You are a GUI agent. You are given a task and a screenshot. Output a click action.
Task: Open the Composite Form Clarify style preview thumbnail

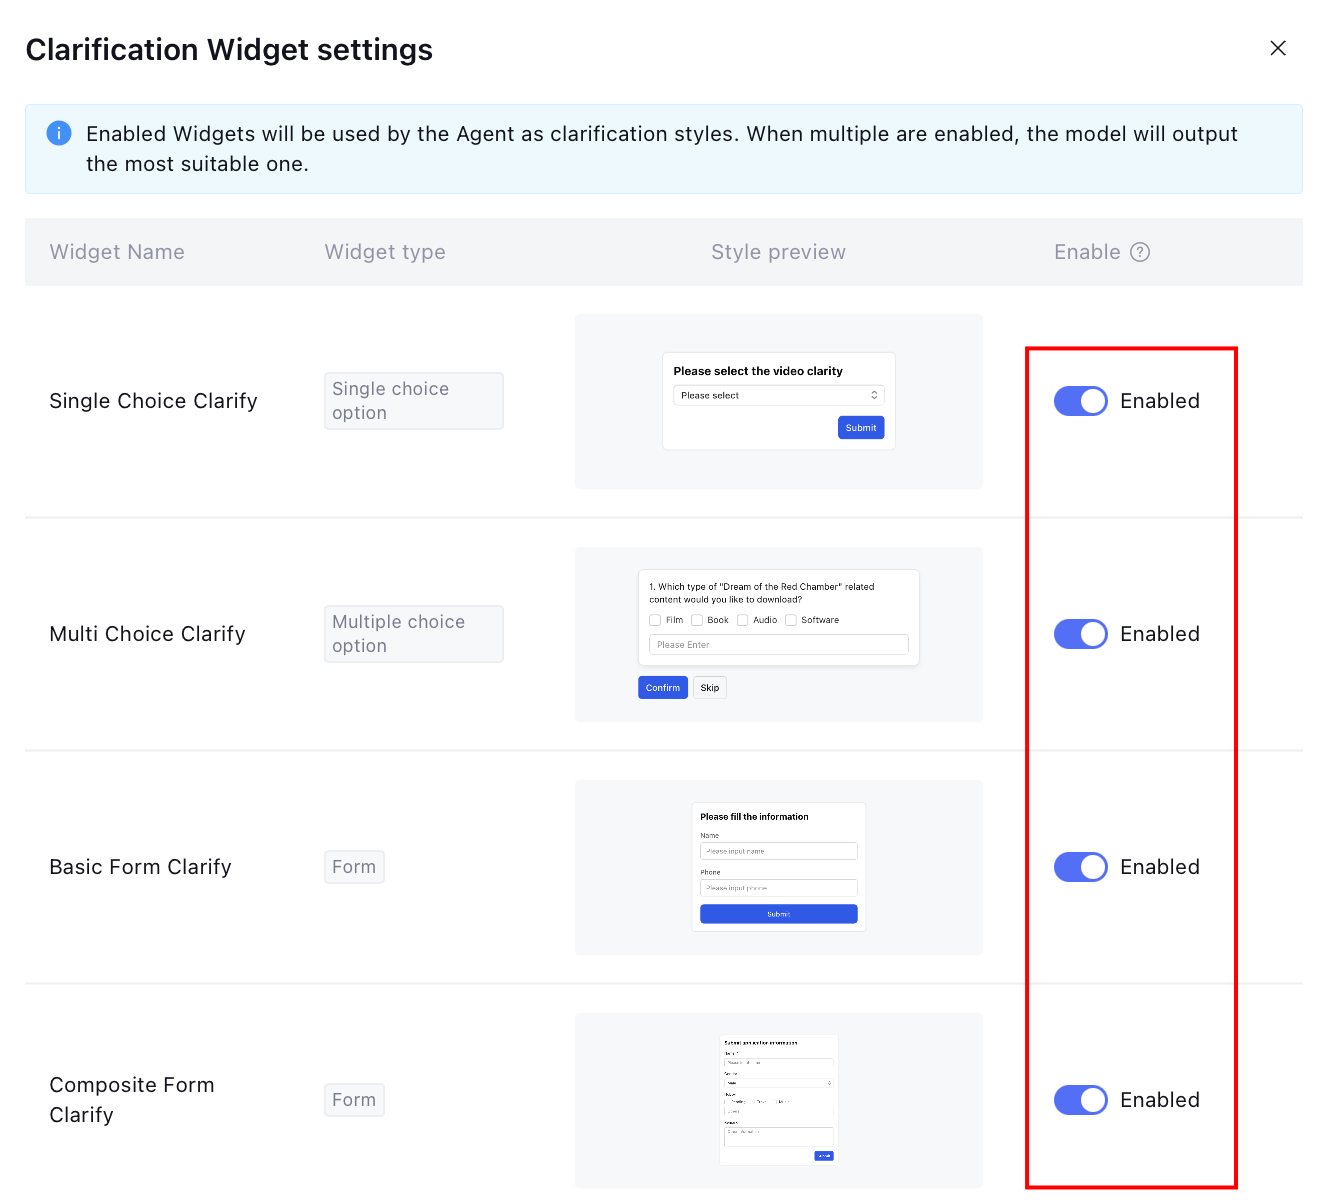coord(778,1100)
